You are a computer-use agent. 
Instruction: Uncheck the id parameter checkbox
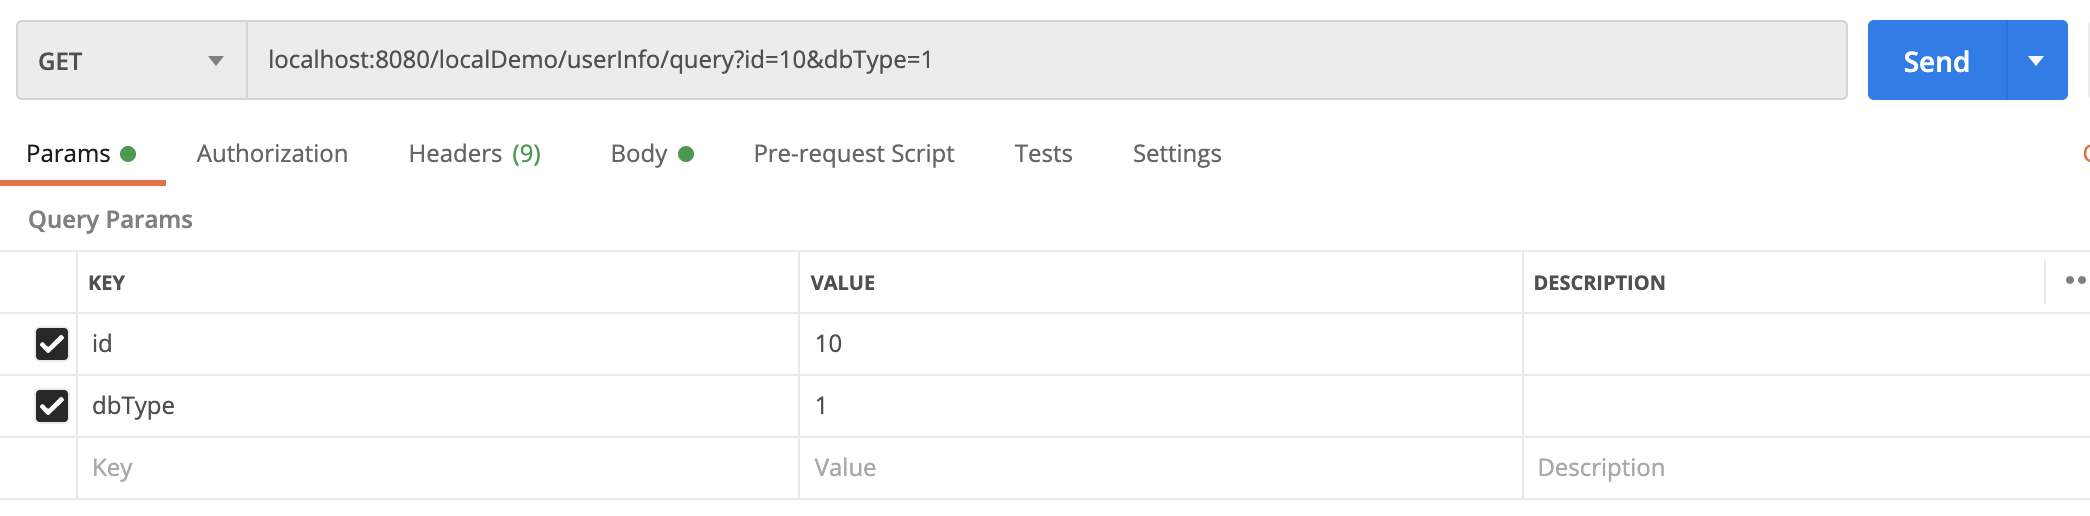(52, 344)
